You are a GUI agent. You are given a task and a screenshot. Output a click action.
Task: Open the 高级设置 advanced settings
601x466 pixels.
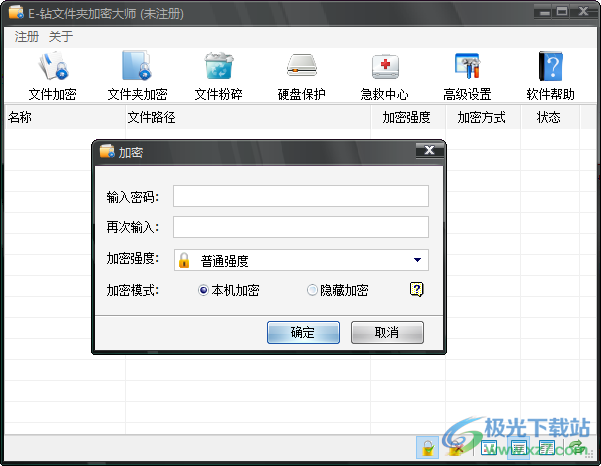pos(467,76)
